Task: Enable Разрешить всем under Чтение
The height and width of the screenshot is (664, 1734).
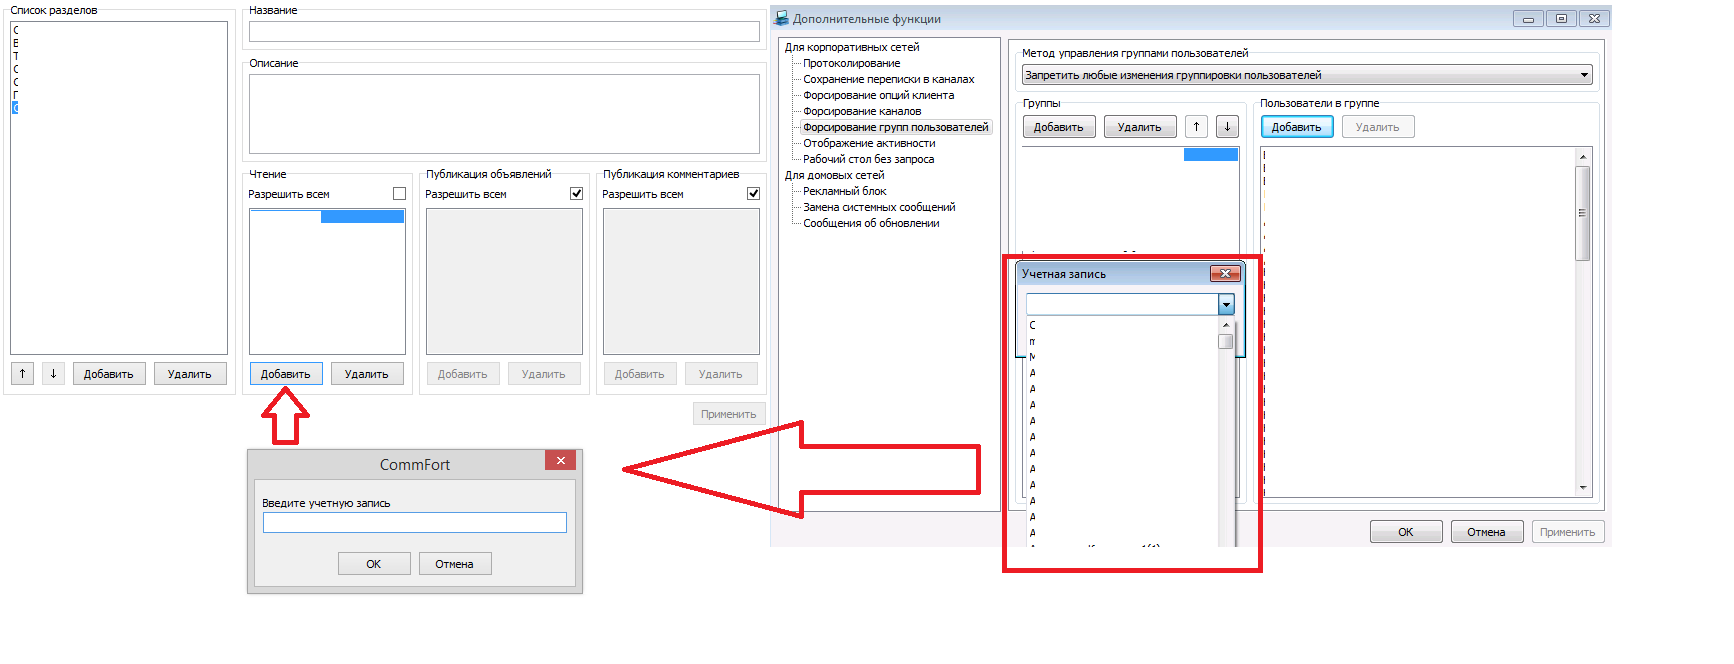Action: point(399,194)
